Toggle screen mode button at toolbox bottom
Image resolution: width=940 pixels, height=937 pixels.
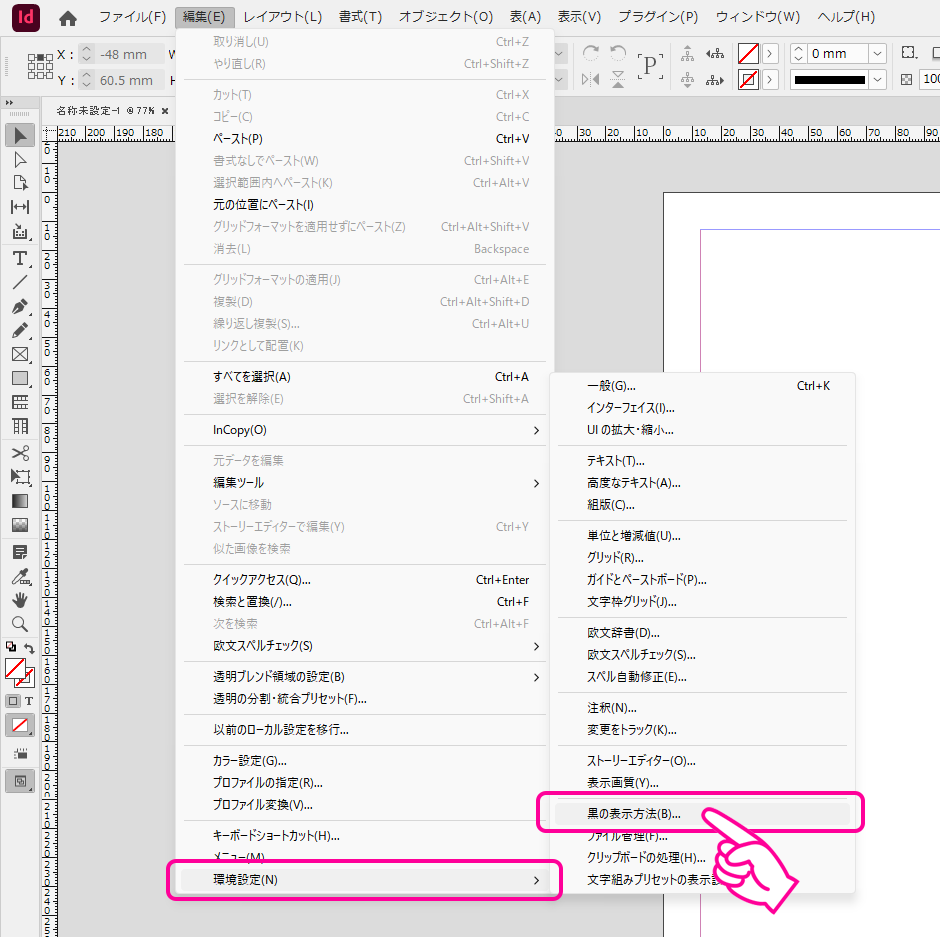point(20,781)
